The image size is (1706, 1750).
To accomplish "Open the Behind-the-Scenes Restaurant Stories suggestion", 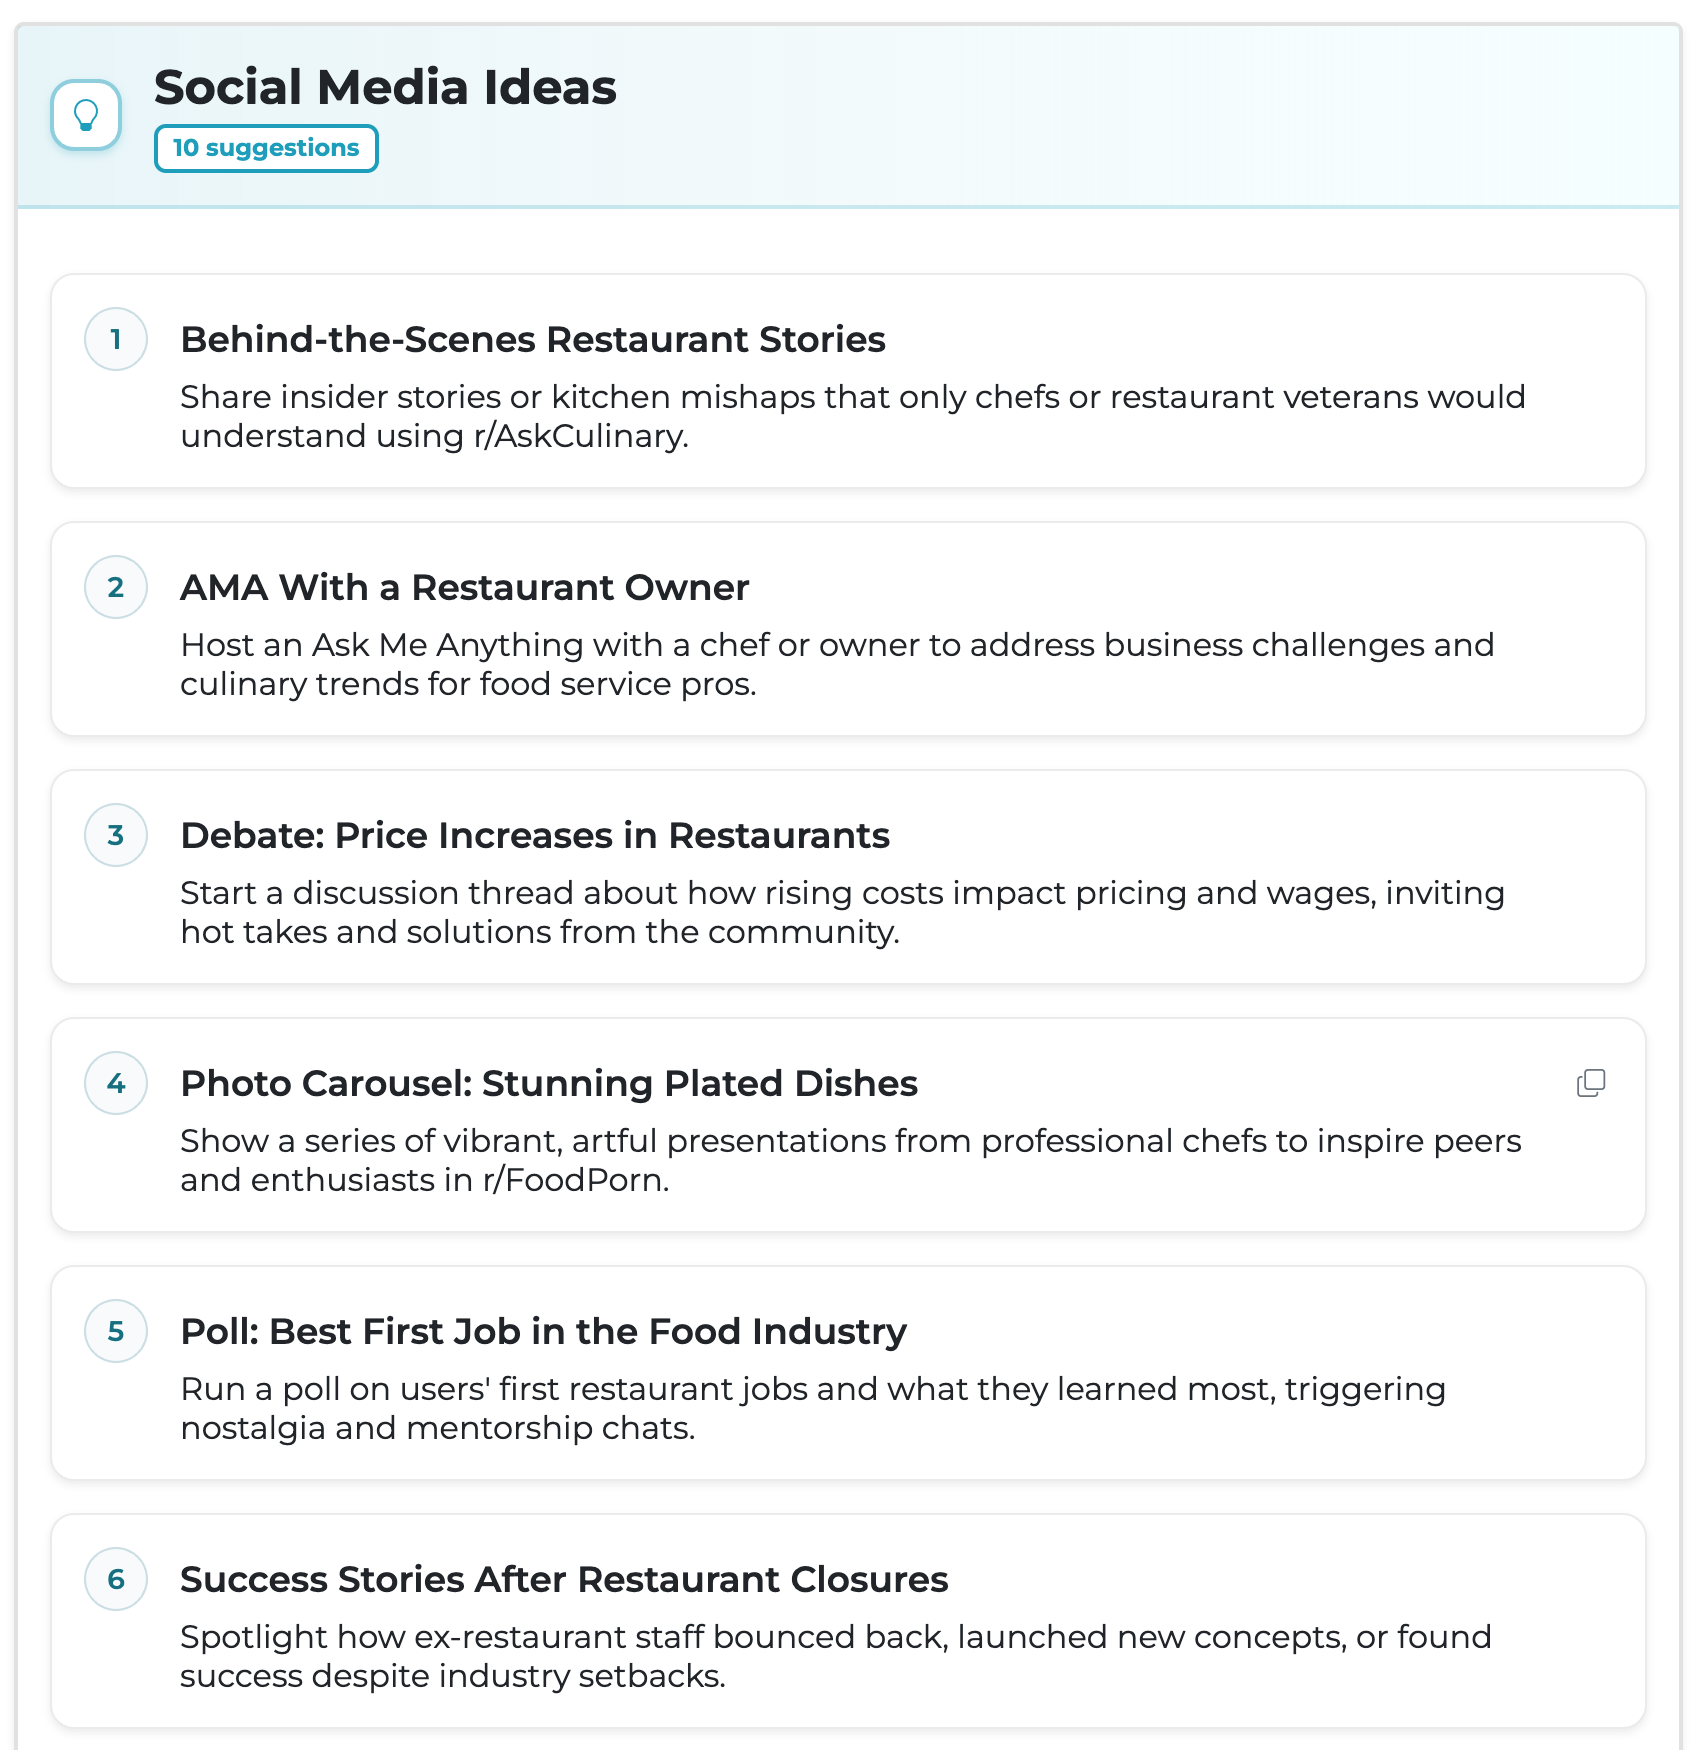I will (532, 339).
